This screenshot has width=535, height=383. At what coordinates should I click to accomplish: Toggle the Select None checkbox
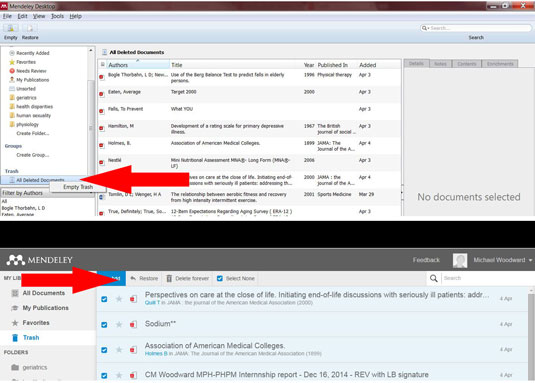(220, 278)
